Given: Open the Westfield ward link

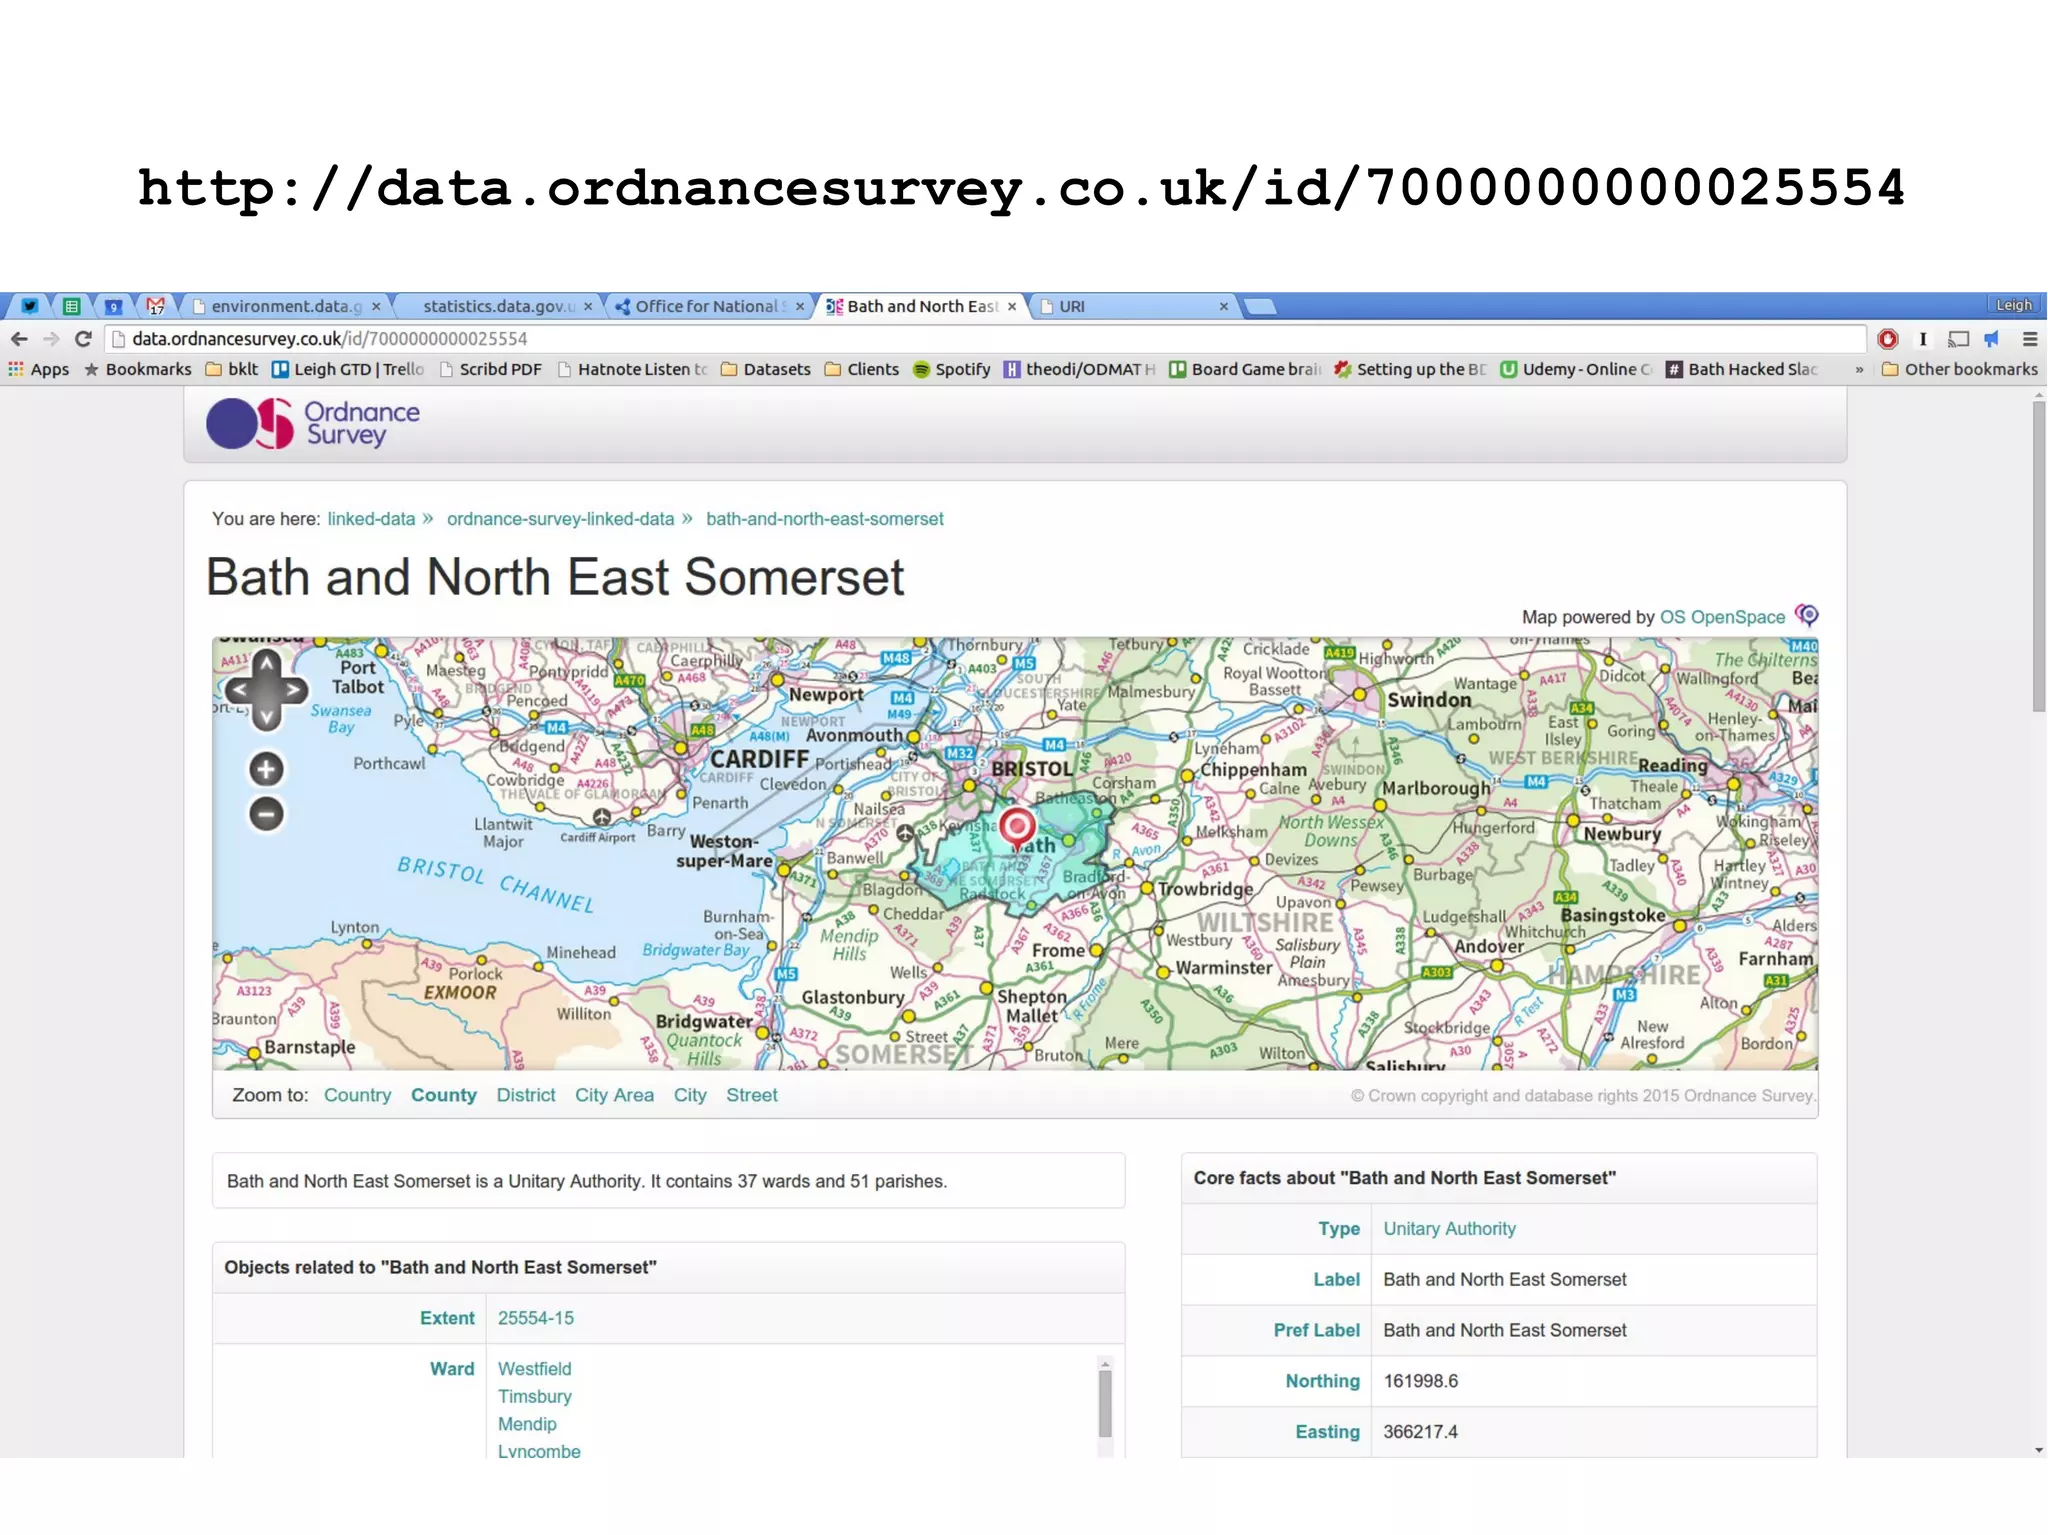Looking at the screenshot, I should [x=534, y=1369].
